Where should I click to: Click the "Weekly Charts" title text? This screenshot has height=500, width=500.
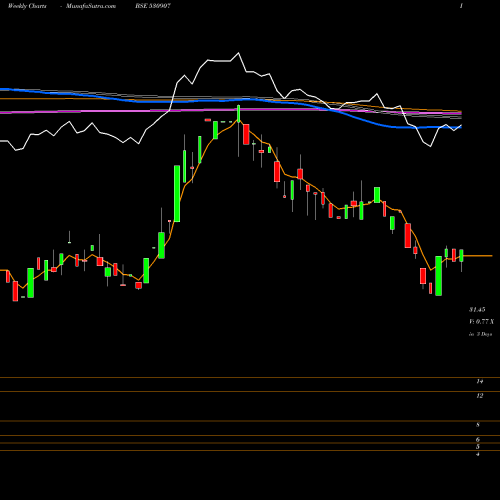(x=27, y=6)
